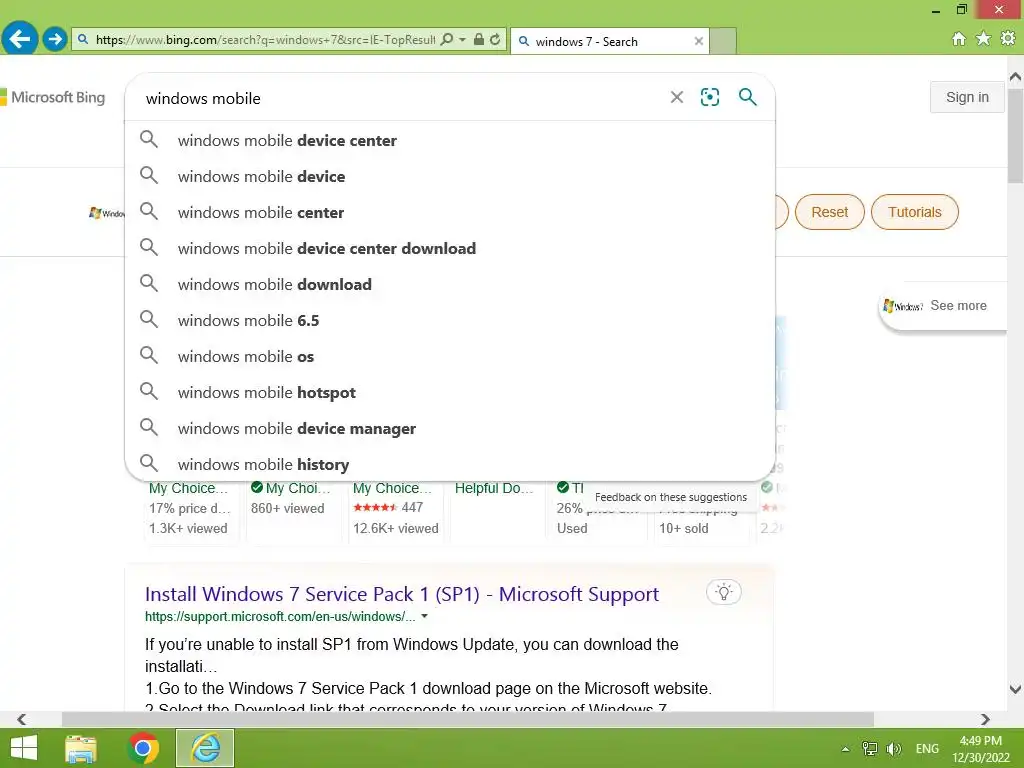Open Favorites star icon

tap(983, 39)
